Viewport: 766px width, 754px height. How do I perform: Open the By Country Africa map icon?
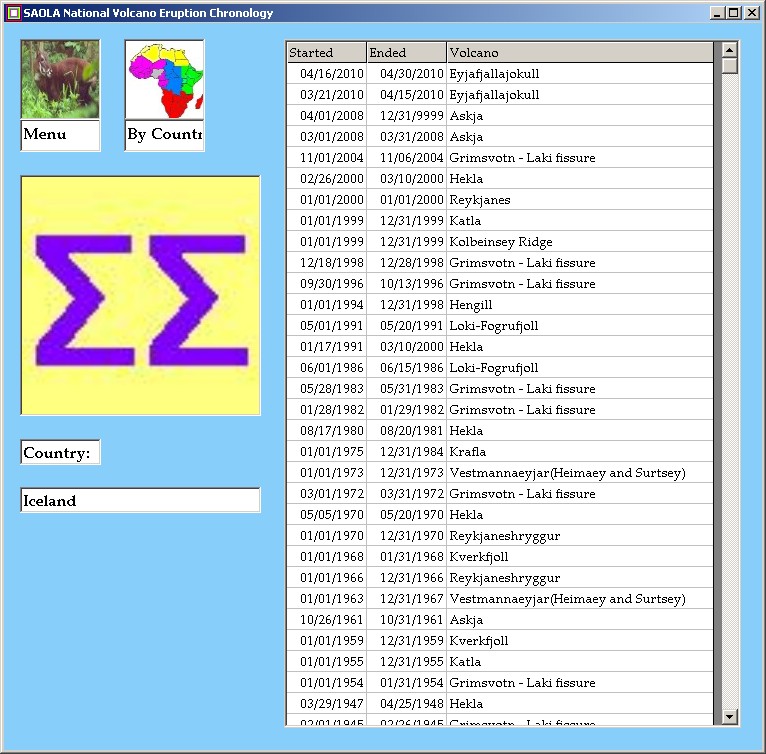point(164,80)
